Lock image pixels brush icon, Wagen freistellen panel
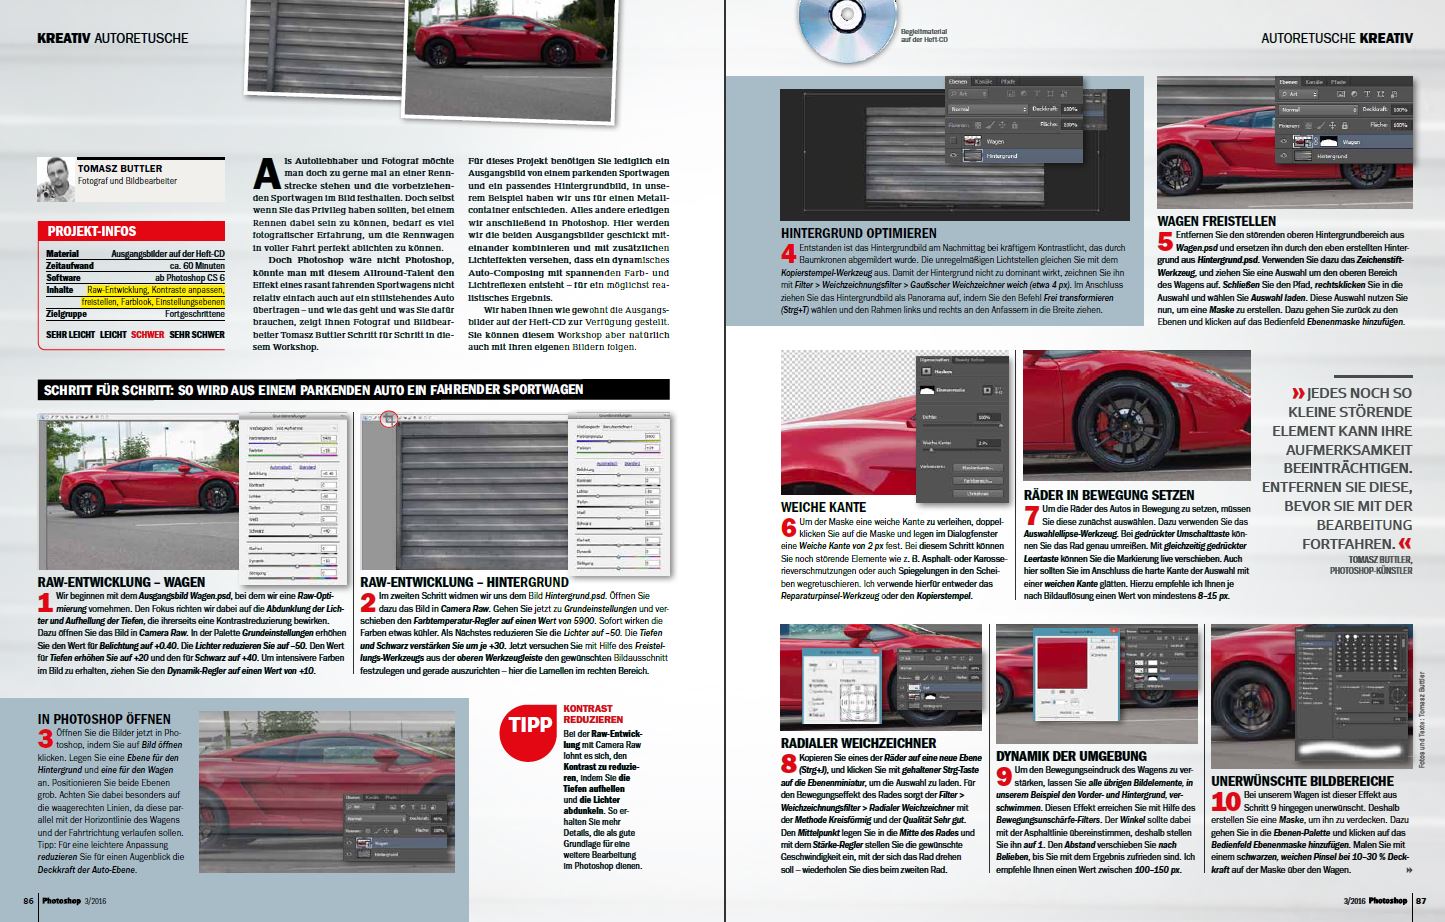The image size is (1445, 922). coord(1321,125)
